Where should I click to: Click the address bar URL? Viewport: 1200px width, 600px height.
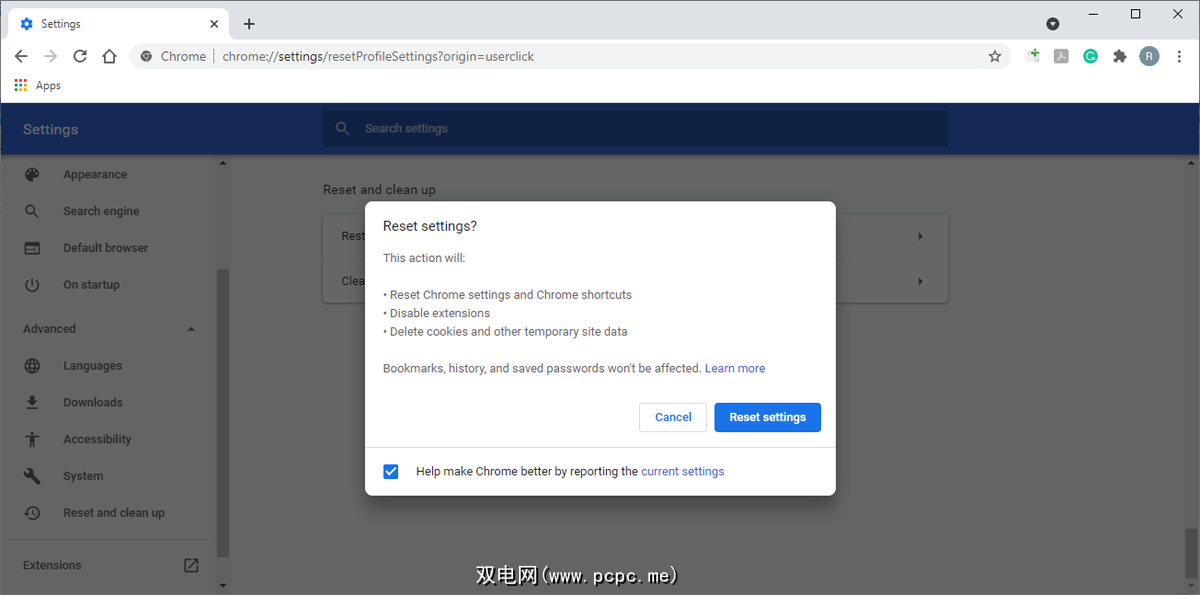(378, 56)
